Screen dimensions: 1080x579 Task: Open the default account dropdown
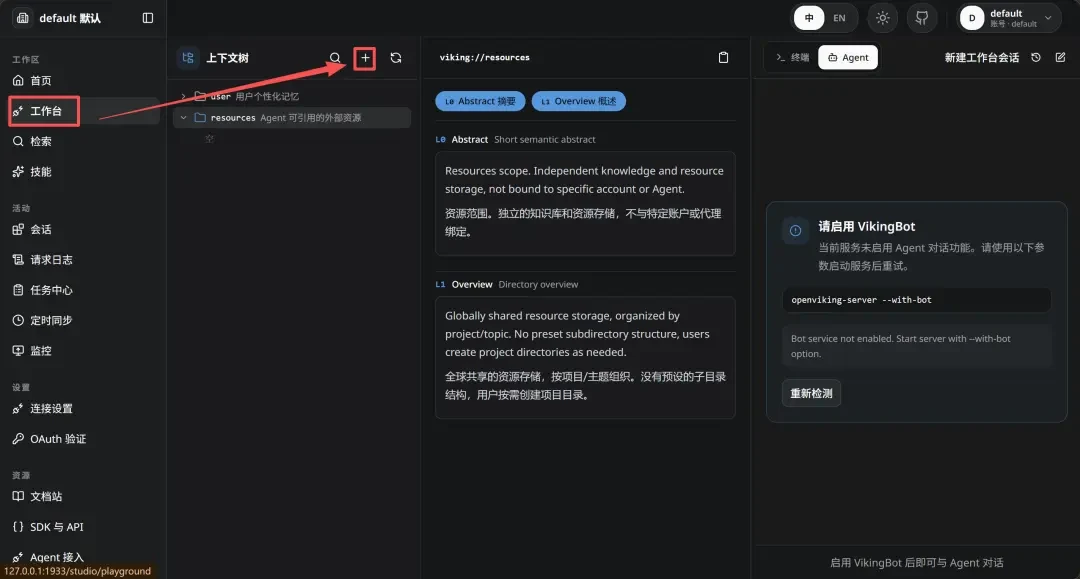[x=1008, y=18]
